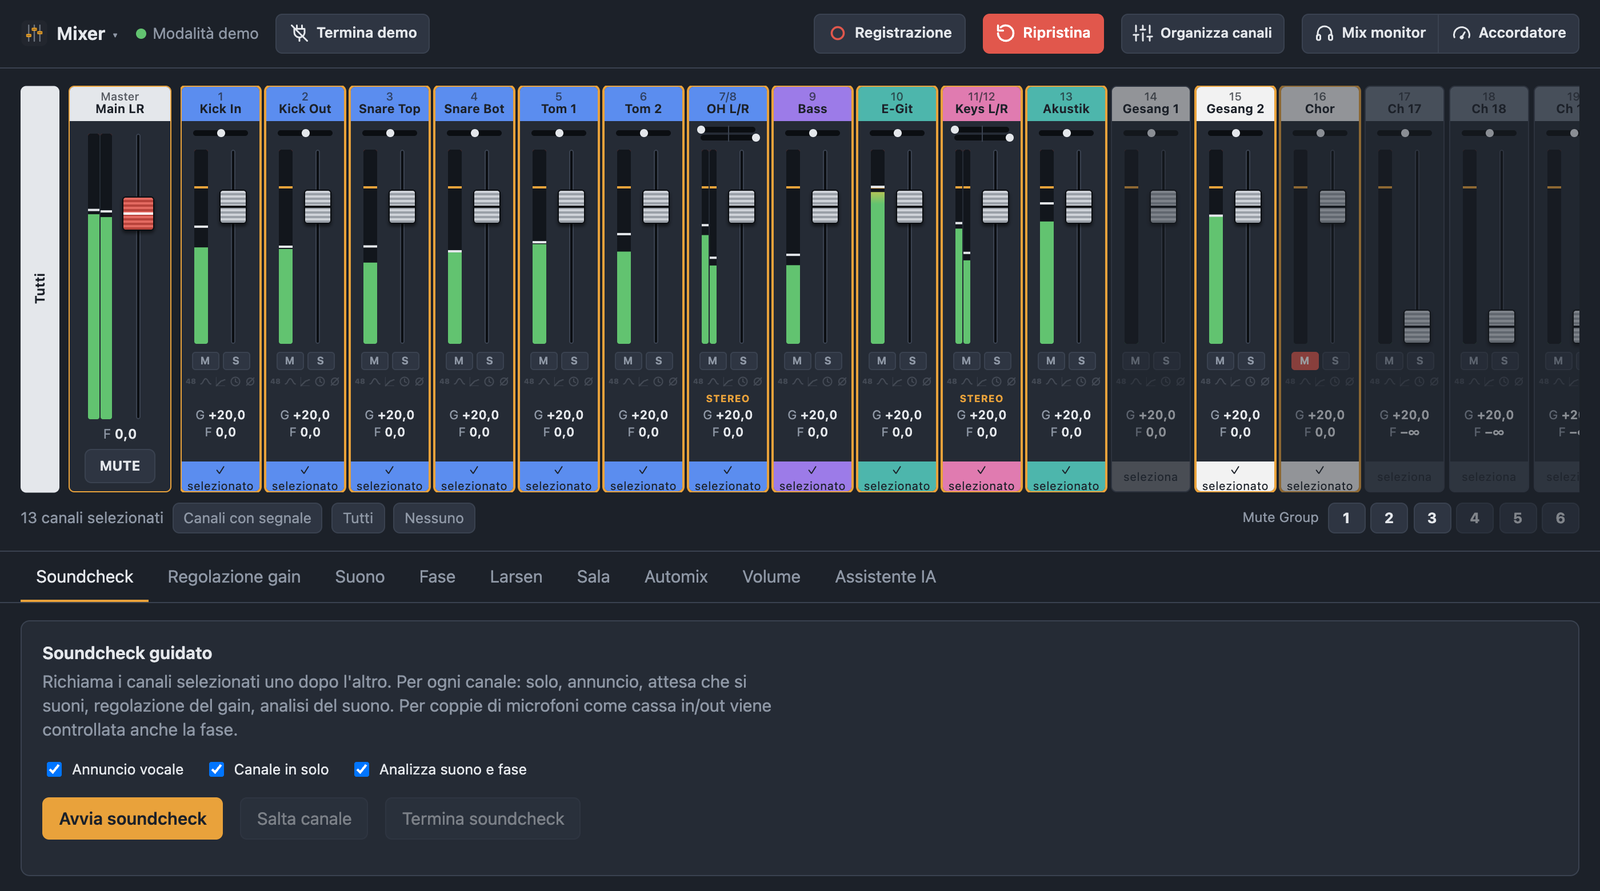Open the Accordatore tuner

1509,33
